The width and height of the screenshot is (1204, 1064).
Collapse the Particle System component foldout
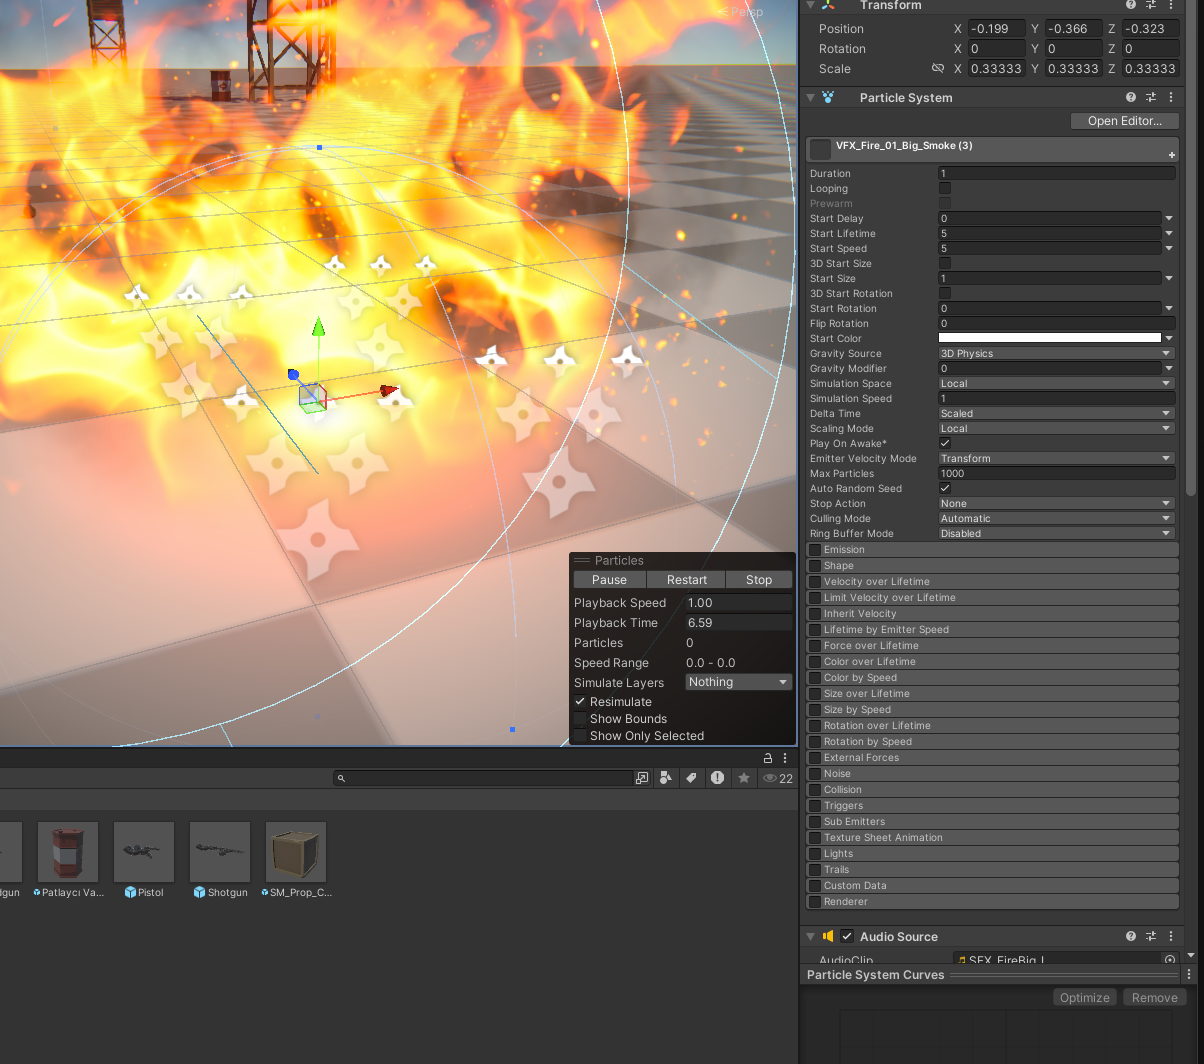pos(810,98)
